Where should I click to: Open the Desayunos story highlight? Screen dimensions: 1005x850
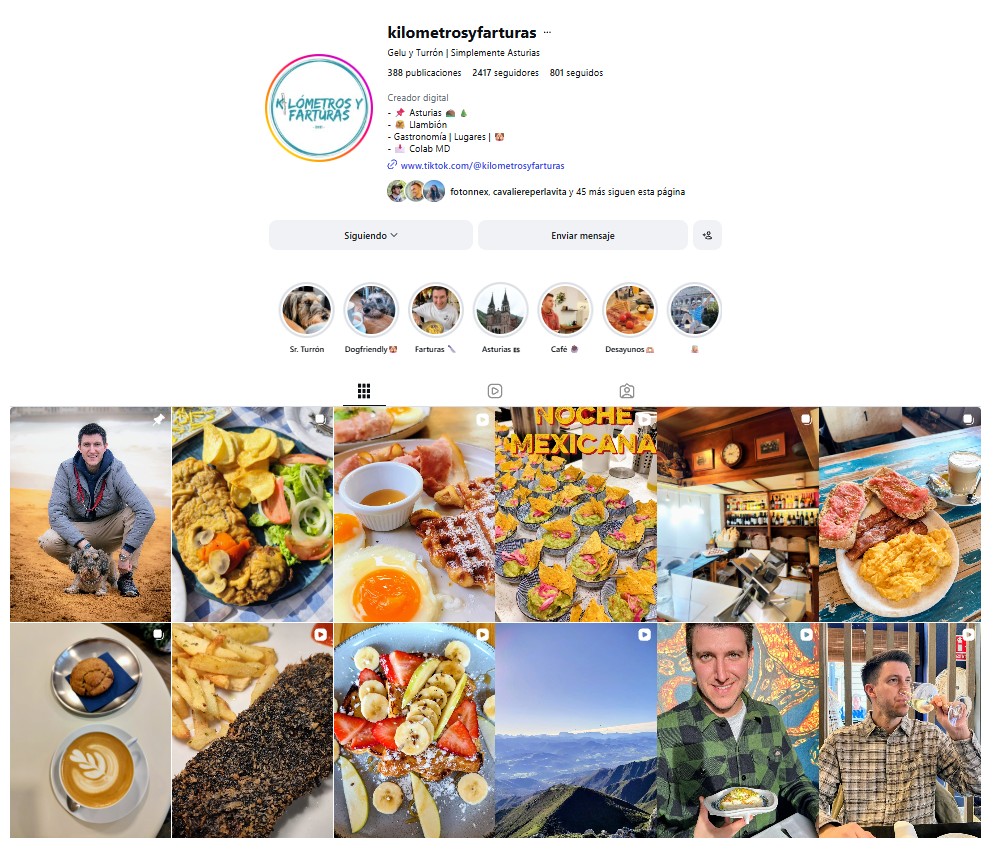[629, 310]
